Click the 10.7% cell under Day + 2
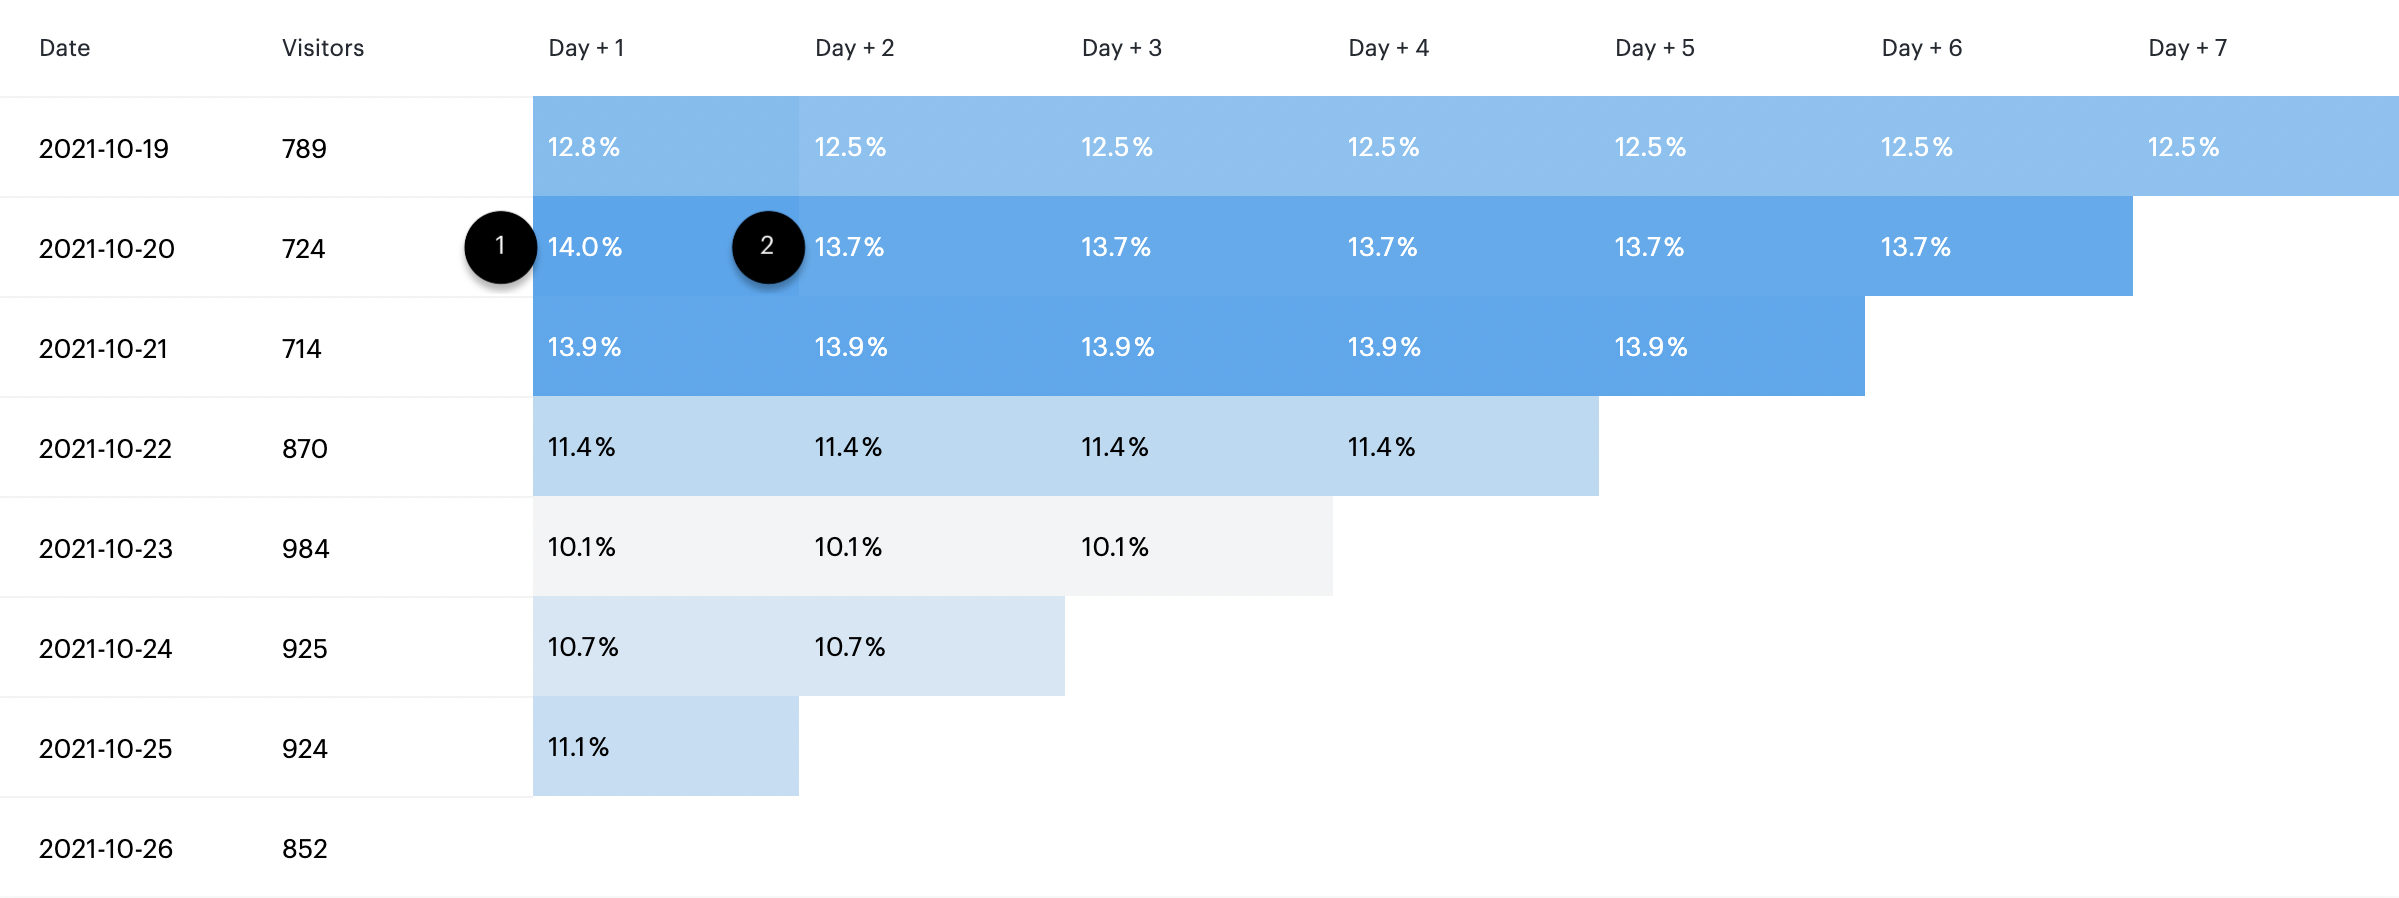2399x898 pixels. 849,647
